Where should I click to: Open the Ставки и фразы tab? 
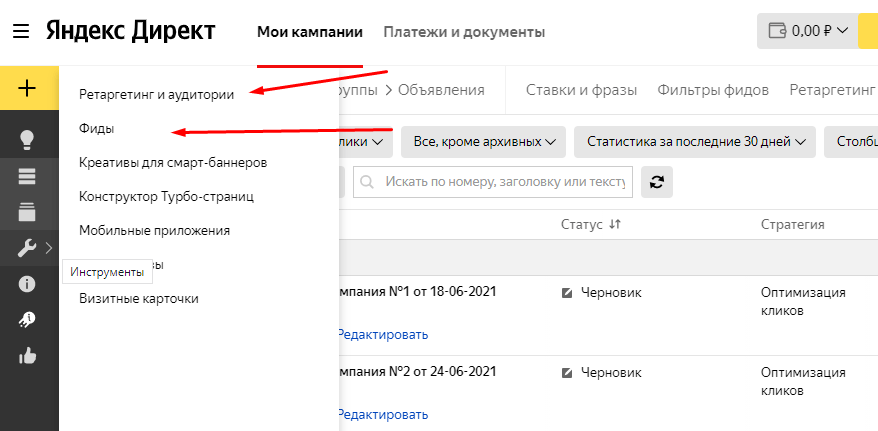point(581,90)
